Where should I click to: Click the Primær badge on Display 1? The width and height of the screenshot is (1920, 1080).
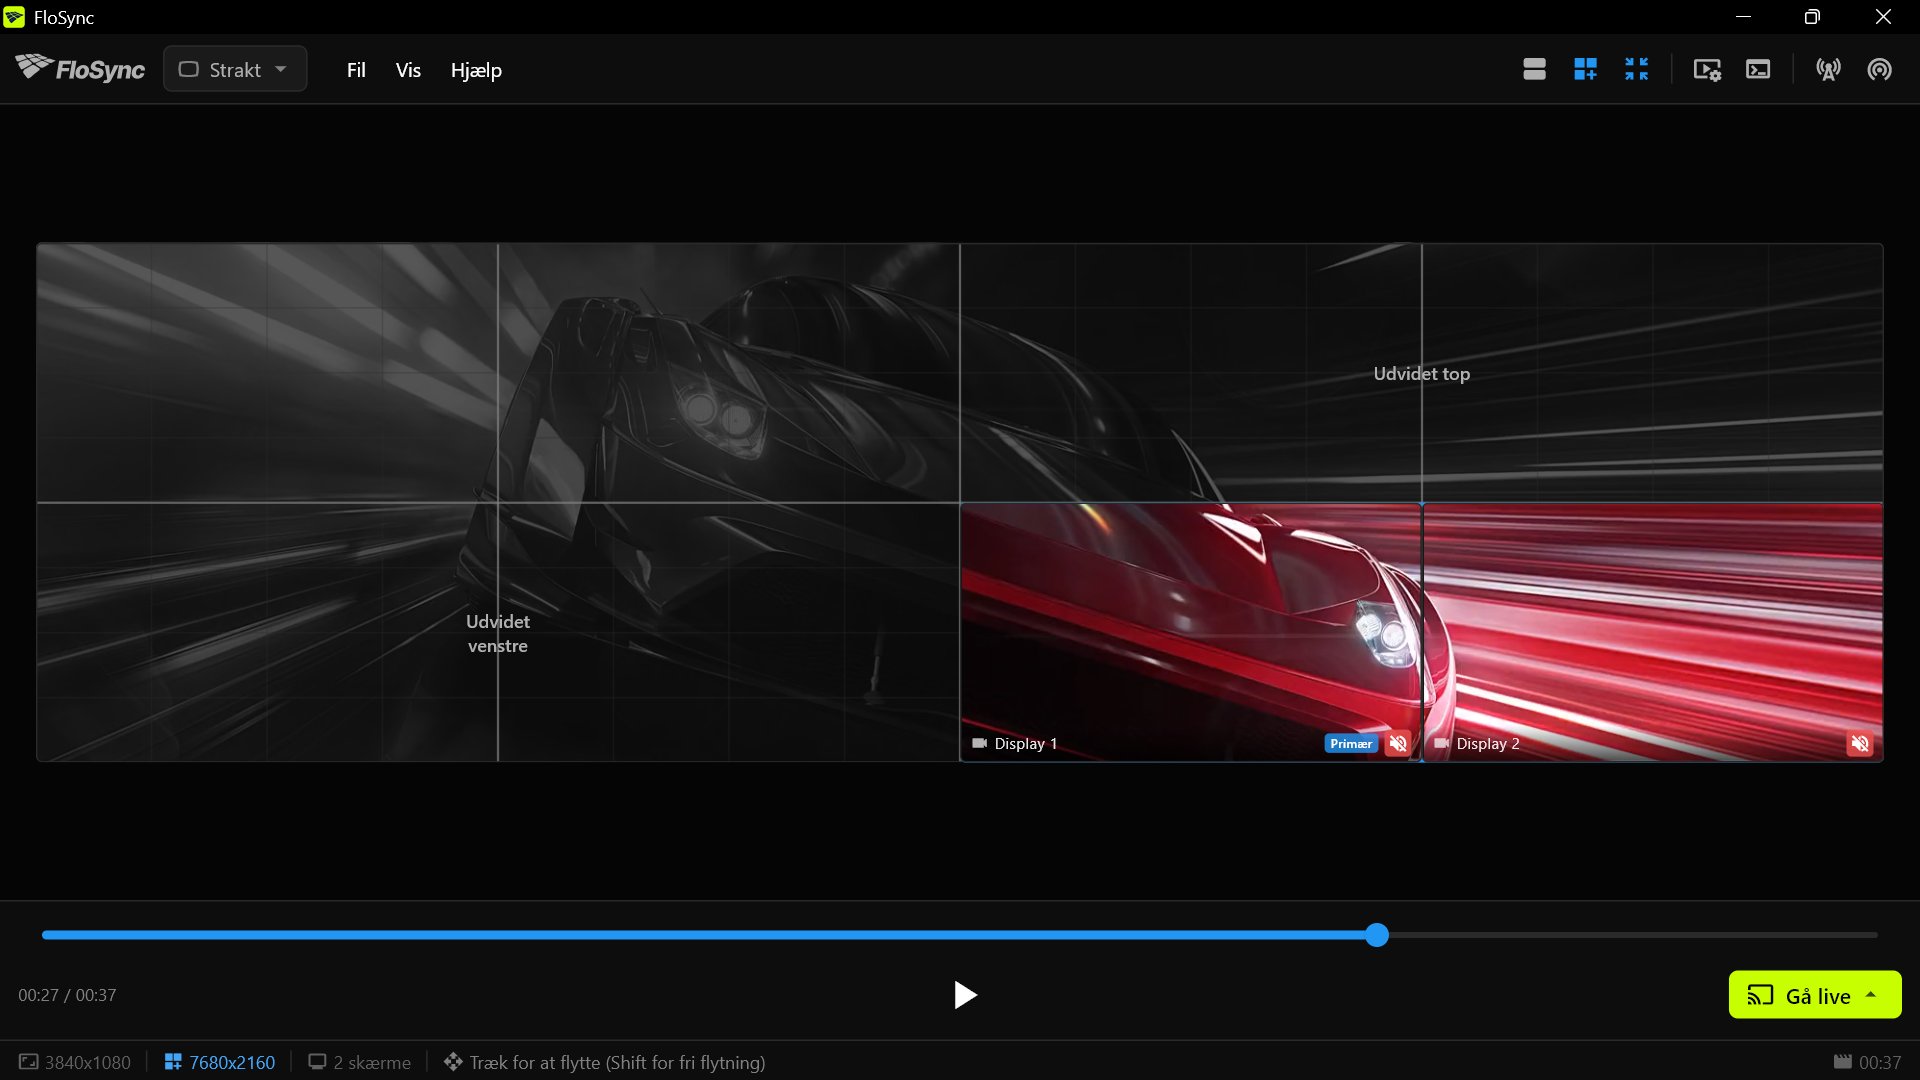click(x=1351, y=743)
